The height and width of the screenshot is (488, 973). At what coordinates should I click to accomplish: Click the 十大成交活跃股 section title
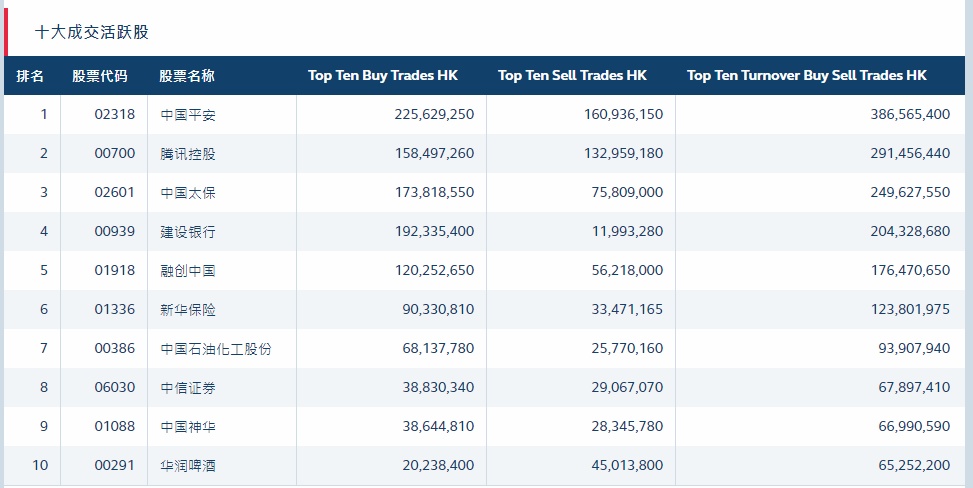[92, 32]
